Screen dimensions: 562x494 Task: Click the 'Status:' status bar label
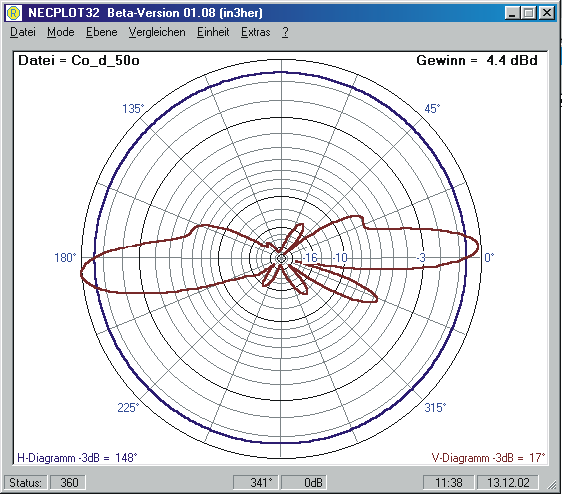click(x=25, y=483)
